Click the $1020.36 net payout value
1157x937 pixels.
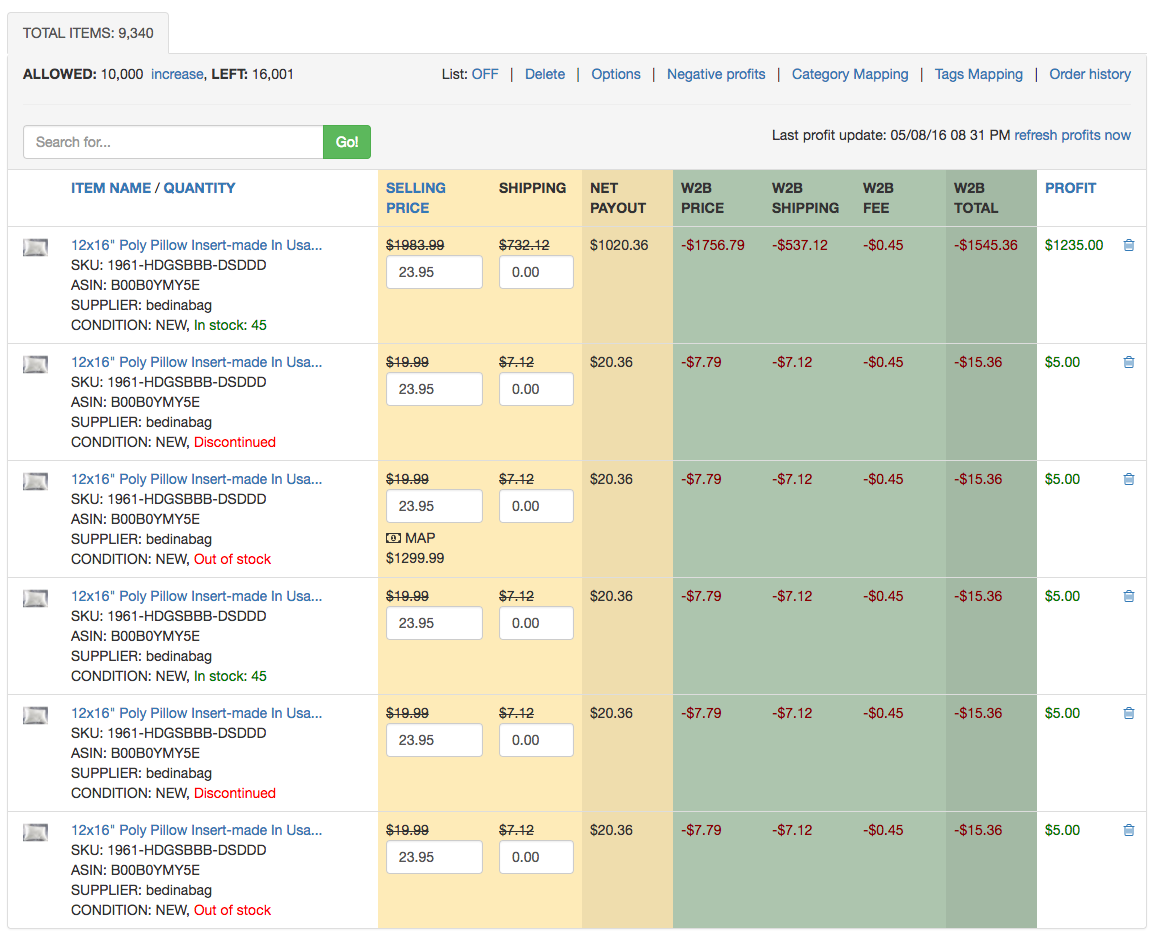click(619, 245)
